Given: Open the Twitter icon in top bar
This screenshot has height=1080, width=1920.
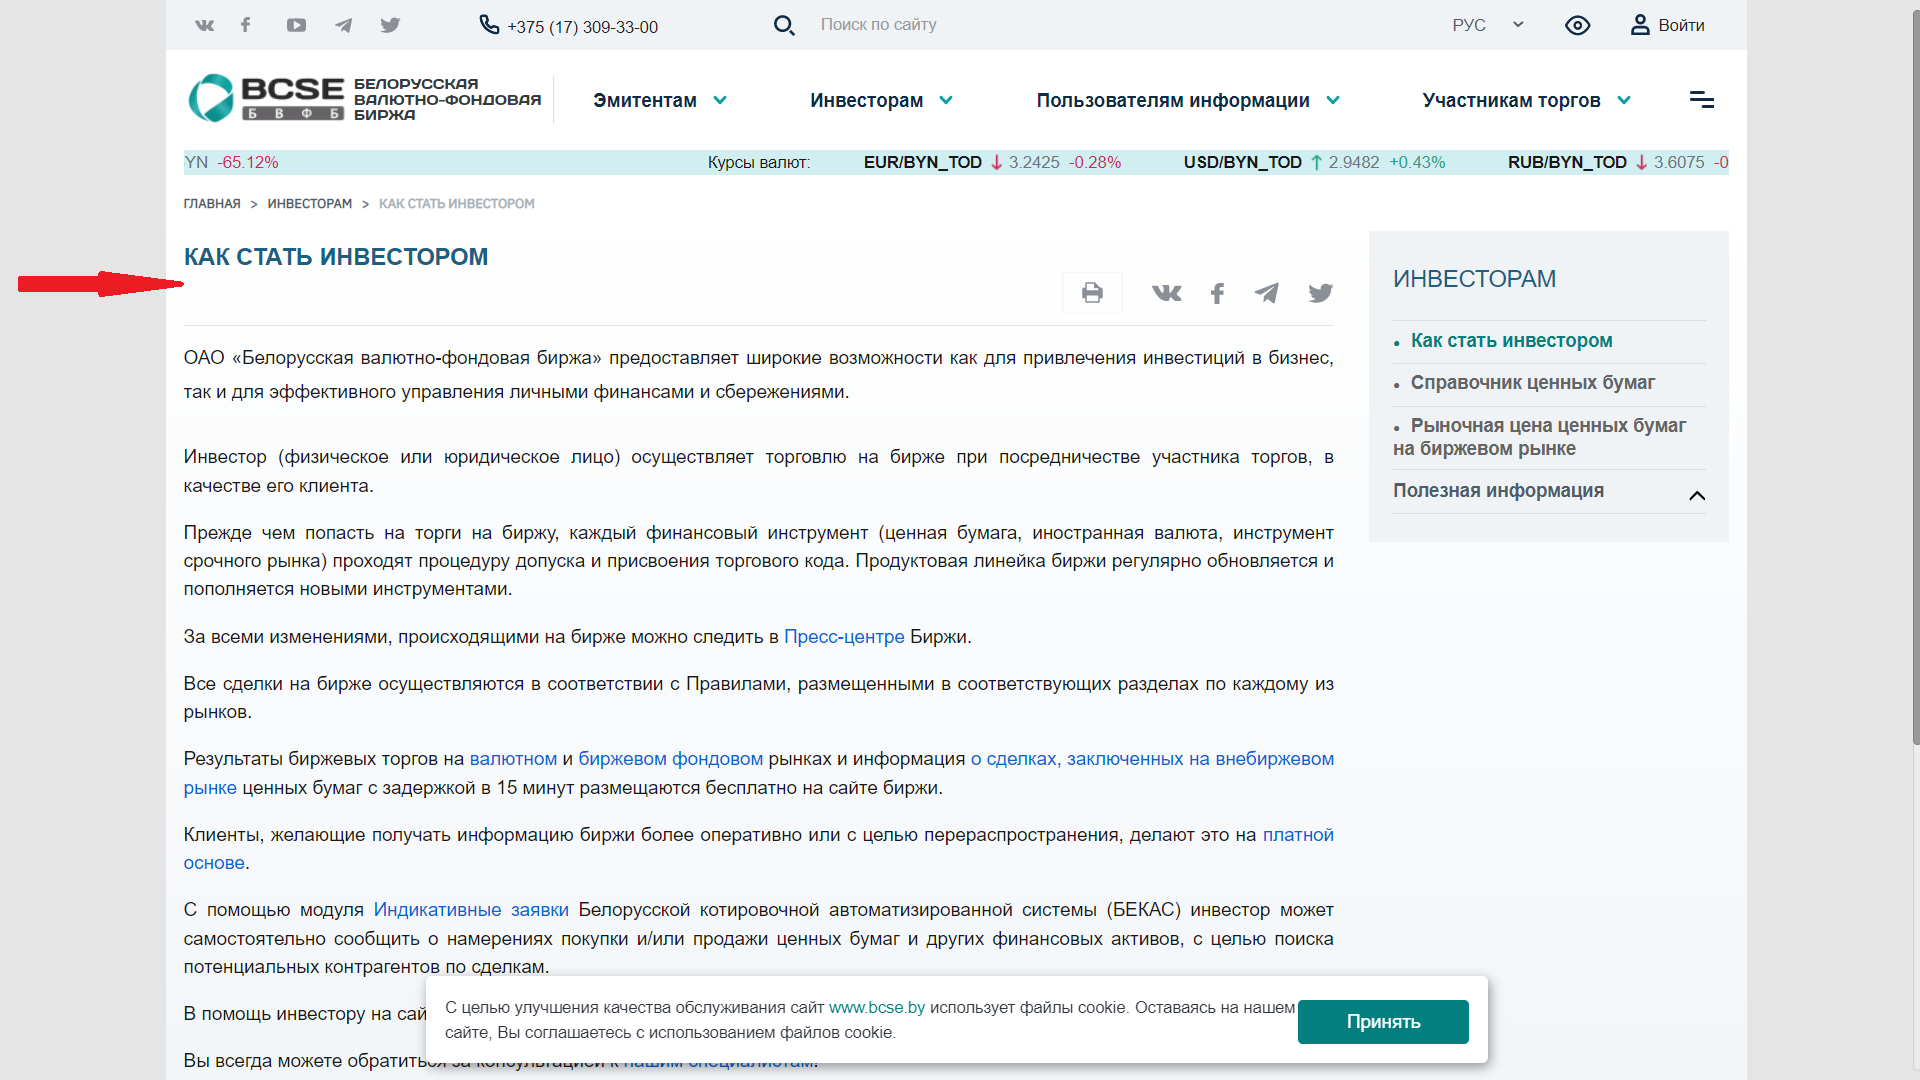Looking at the screenshot, I should [390, 25].
